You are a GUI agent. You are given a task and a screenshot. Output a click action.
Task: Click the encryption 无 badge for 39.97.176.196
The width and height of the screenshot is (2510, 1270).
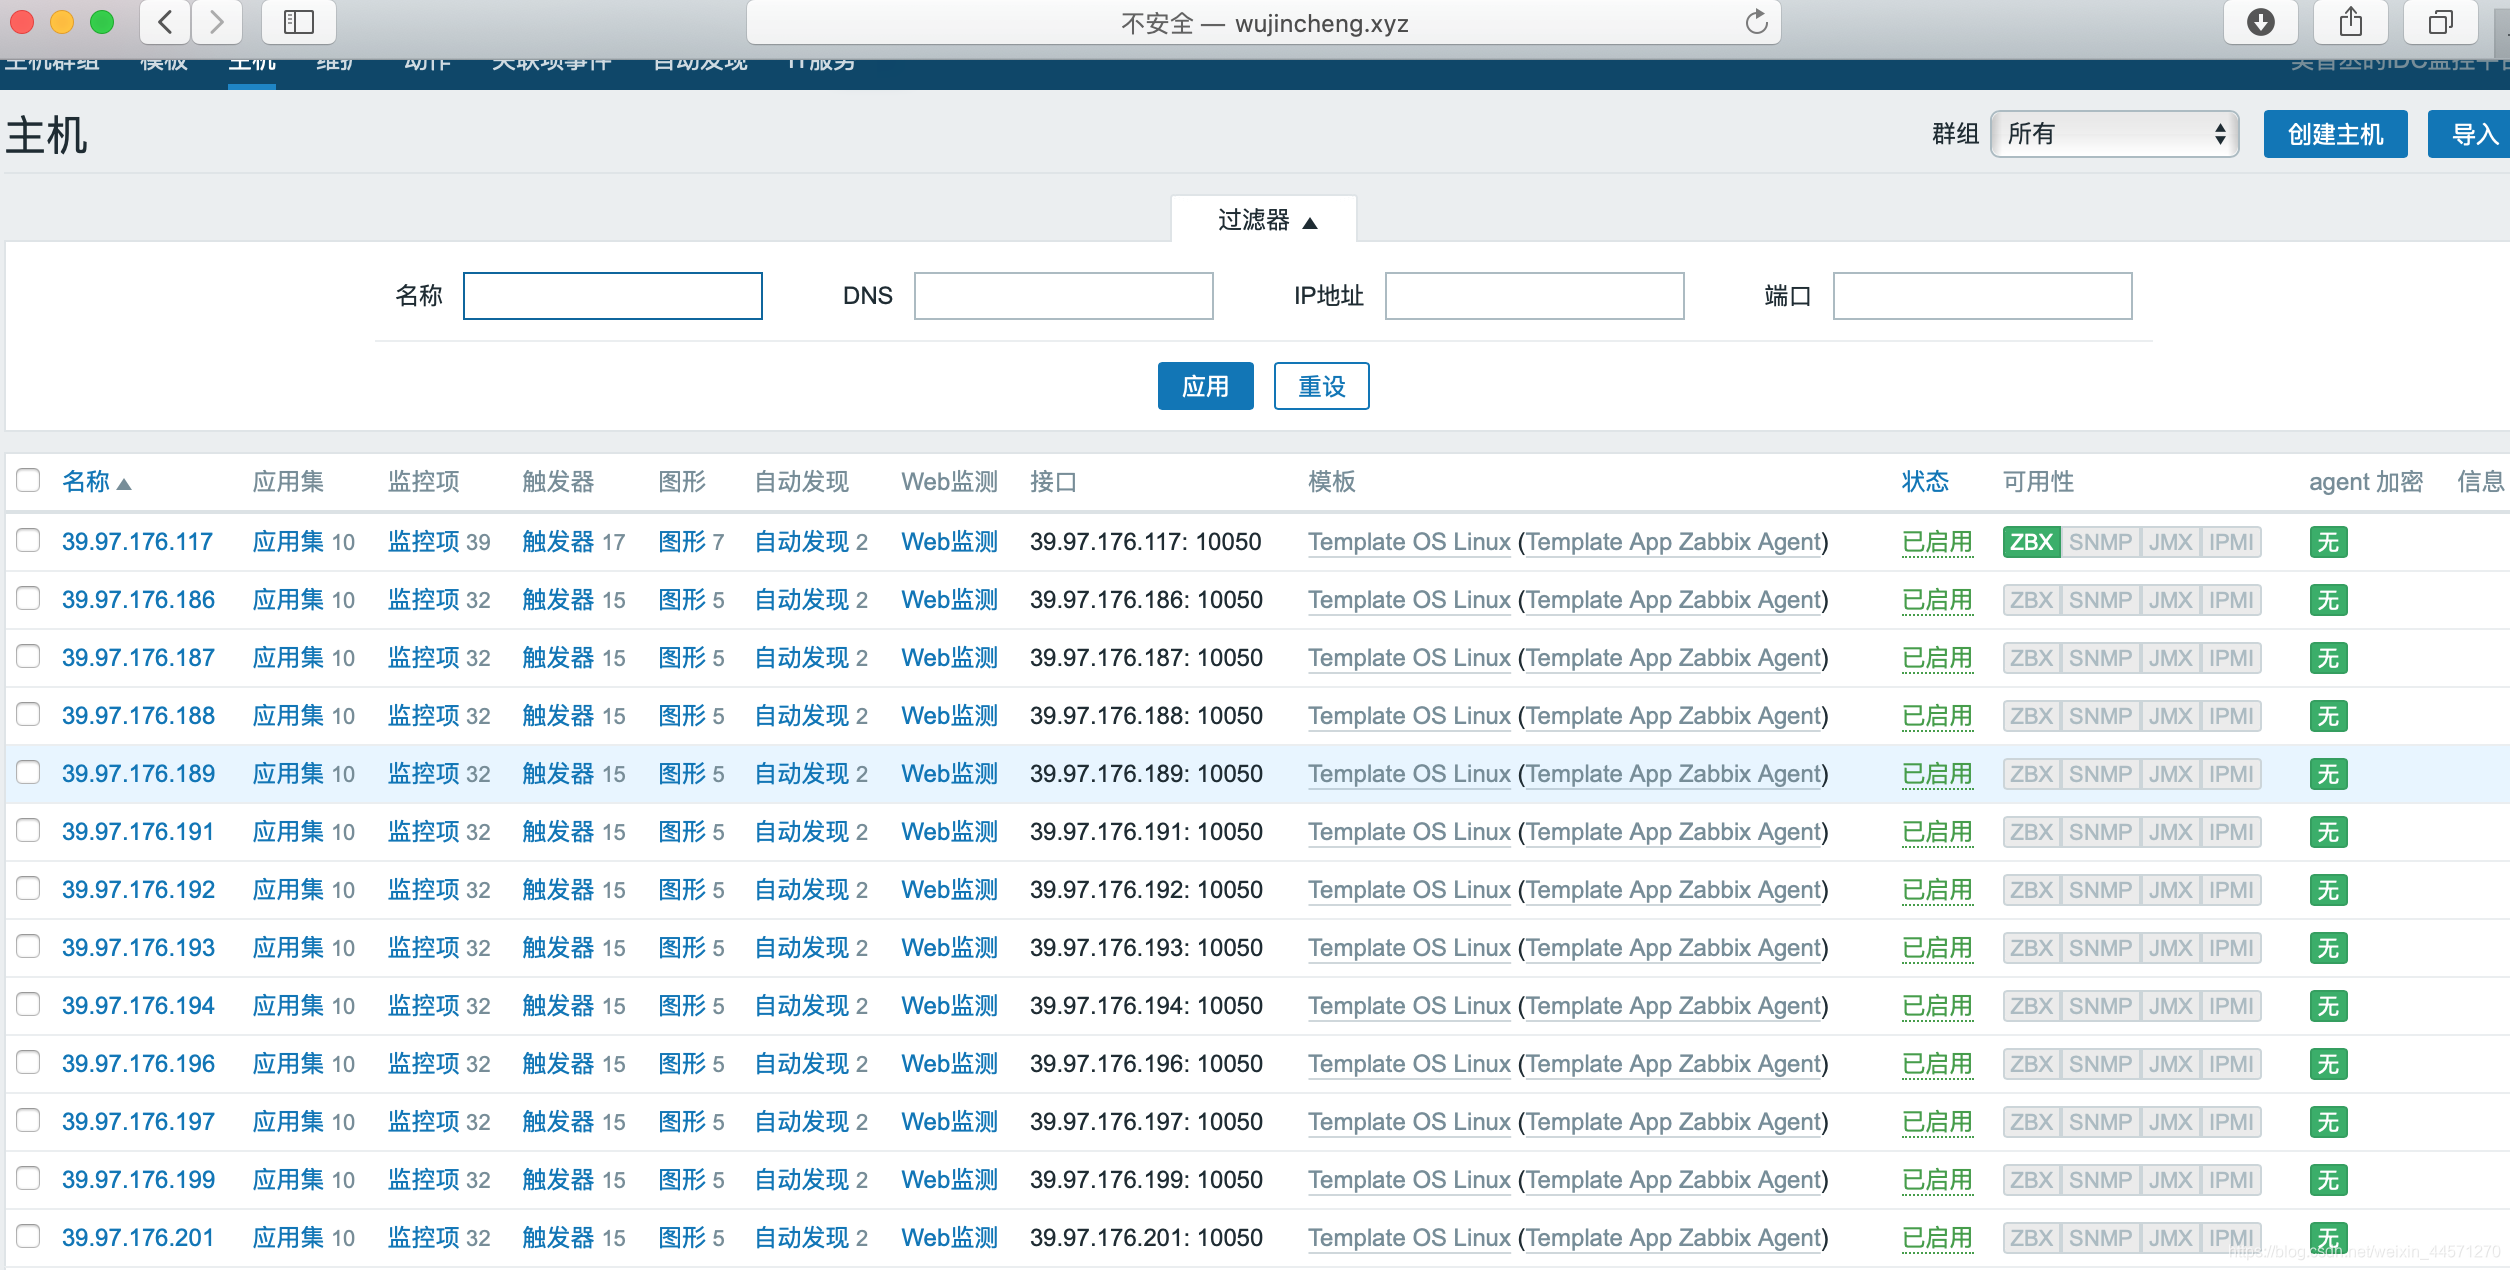click(x=2328, y=1064)
